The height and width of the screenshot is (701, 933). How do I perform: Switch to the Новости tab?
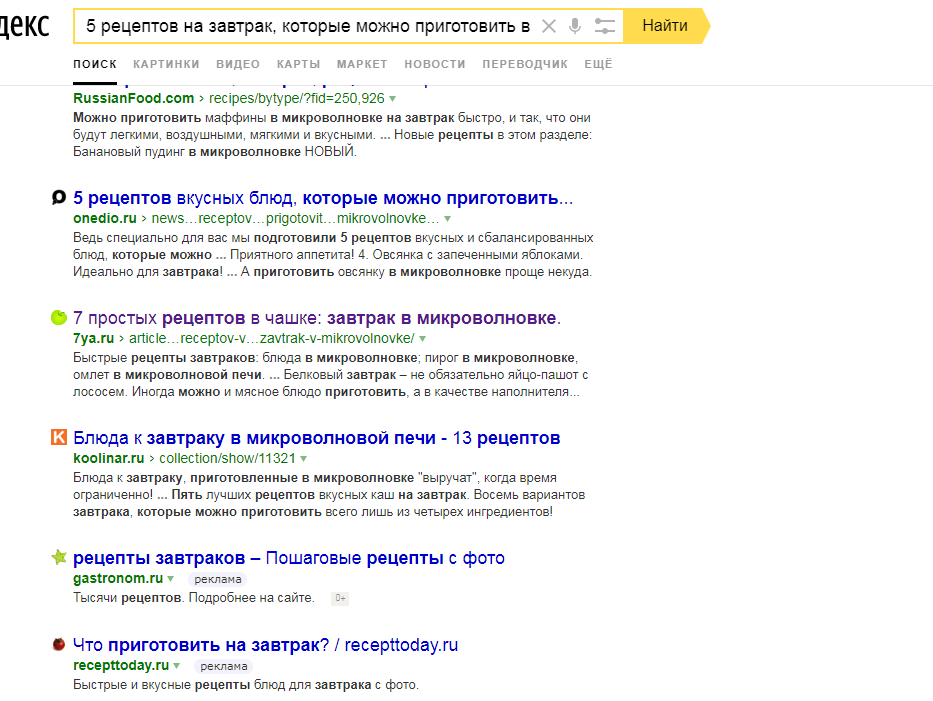click(434, 64)
